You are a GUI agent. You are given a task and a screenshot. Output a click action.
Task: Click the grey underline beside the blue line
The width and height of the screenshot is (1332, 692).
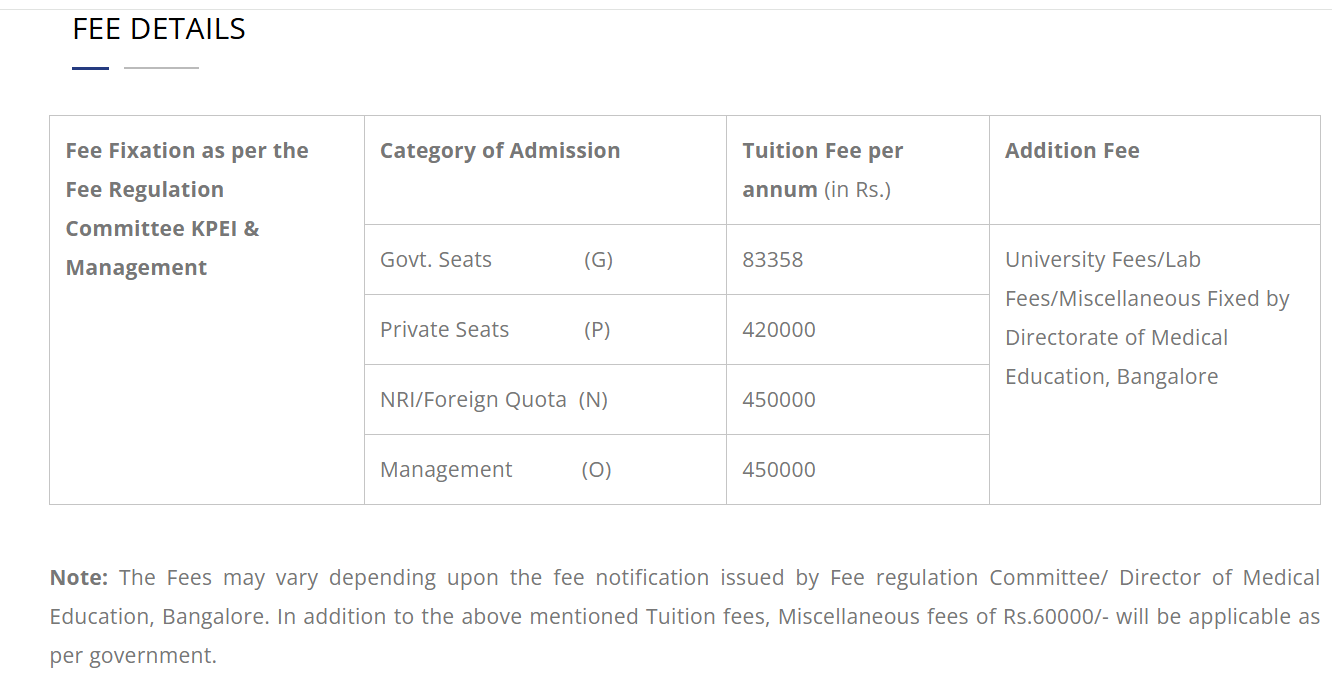click(x=161, y=68)
